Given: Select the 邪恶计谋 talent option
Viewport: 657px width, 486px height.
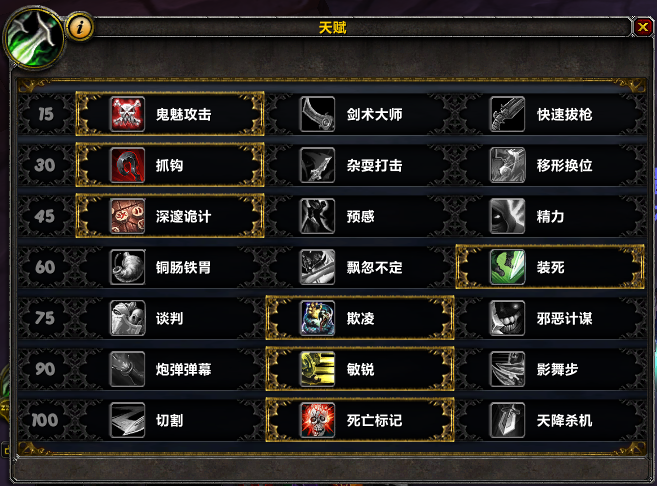Looking at the screenshot, I should pos(550,318).
